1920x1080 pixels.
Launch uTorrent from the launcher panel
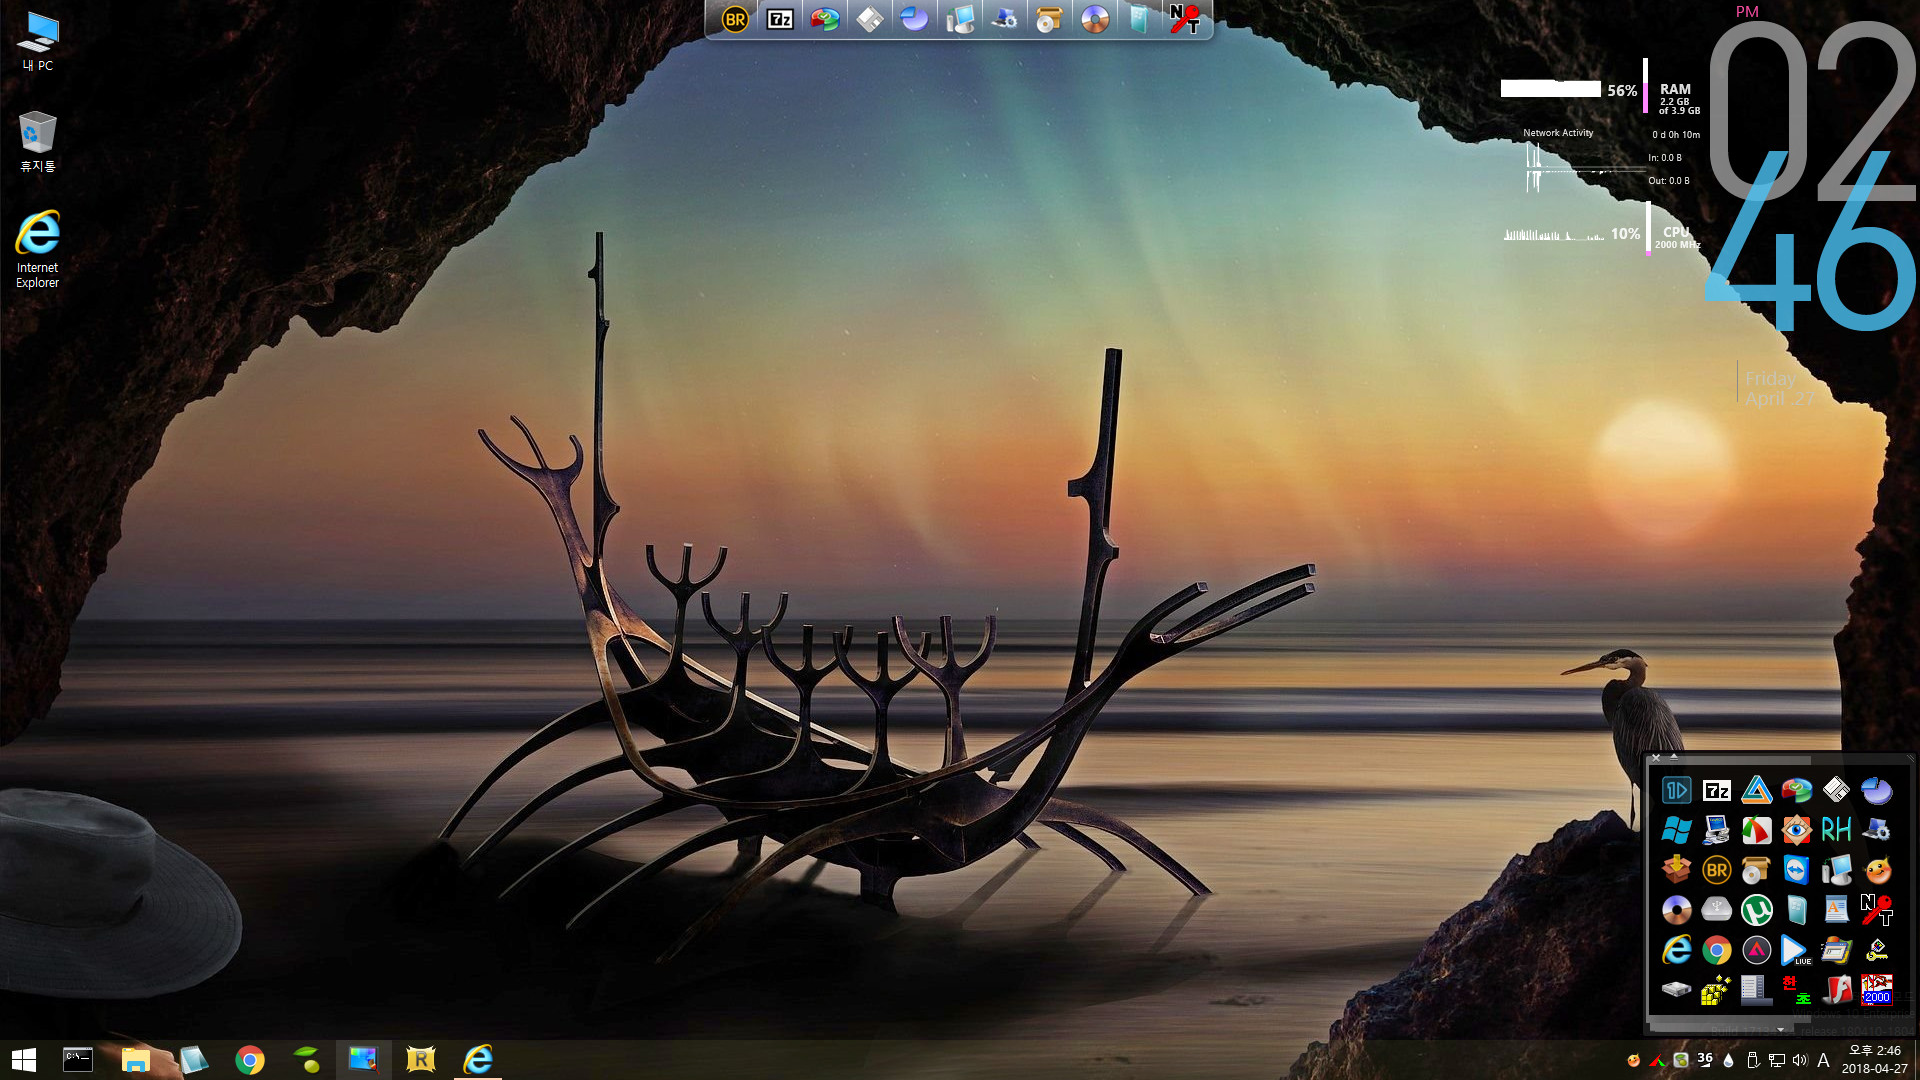[1757, 910]
